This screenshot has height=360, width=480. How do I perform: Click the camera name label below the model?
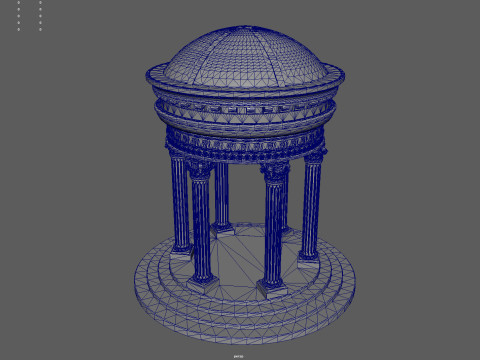point(238,356)
